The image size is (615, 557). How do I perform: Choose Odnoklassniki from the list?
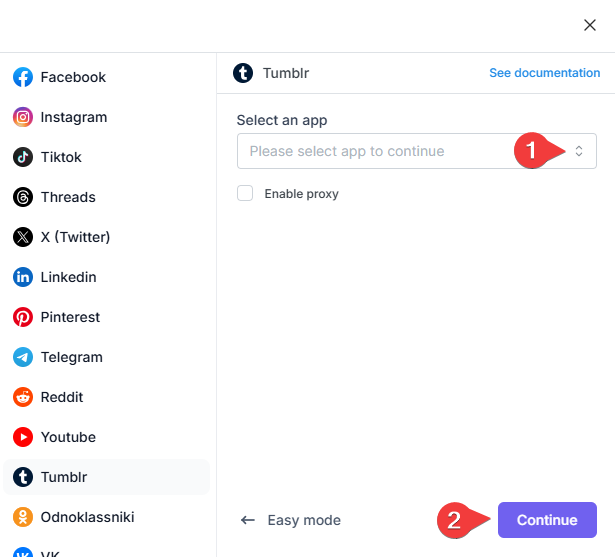point(106,517)
